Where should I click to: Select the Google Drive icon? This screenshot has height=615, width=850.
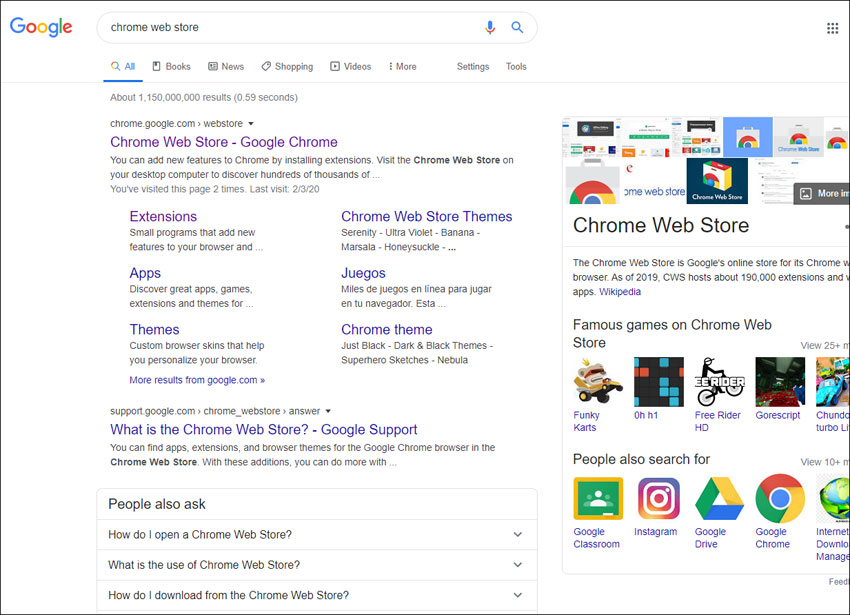[719, 498]
